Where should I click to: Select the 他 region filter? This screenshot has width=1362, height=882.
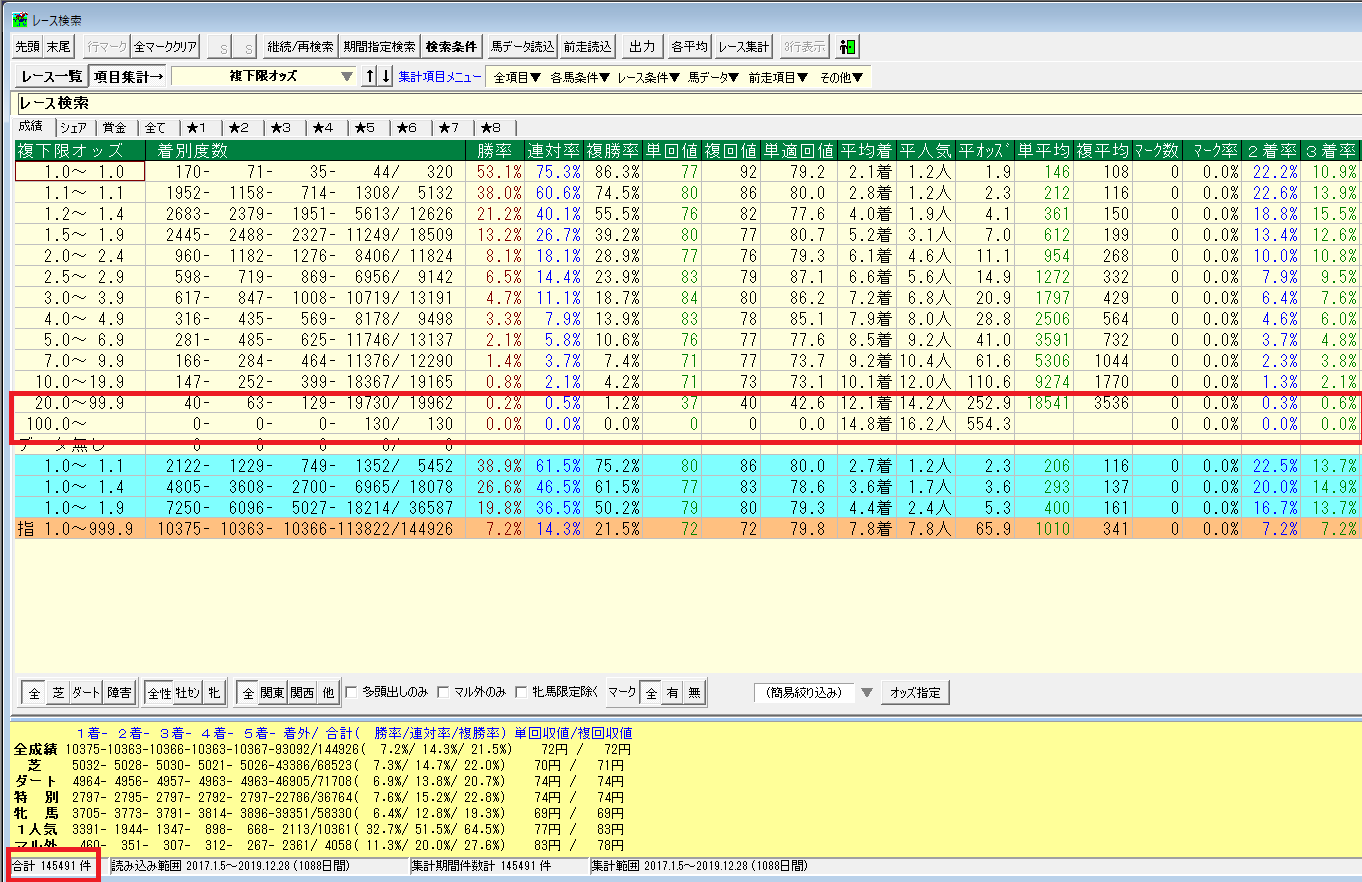coord(328,692)
